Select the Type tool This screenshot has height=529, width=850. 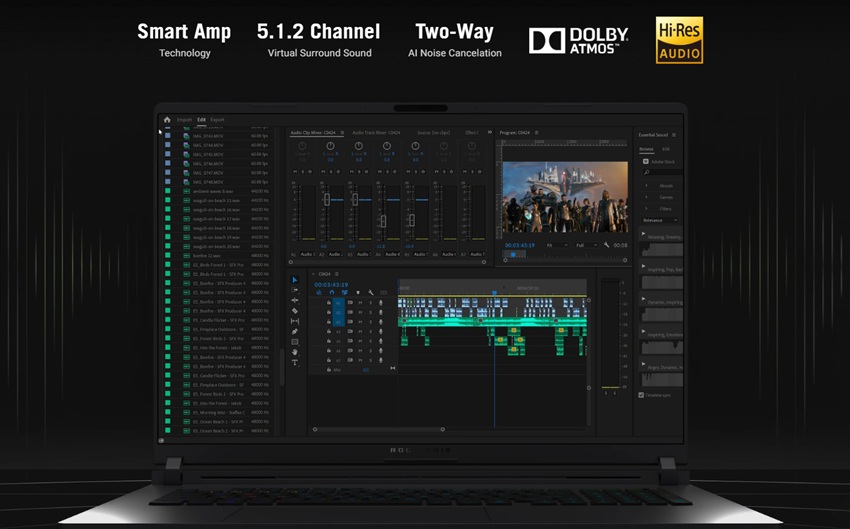click(295, 363)
